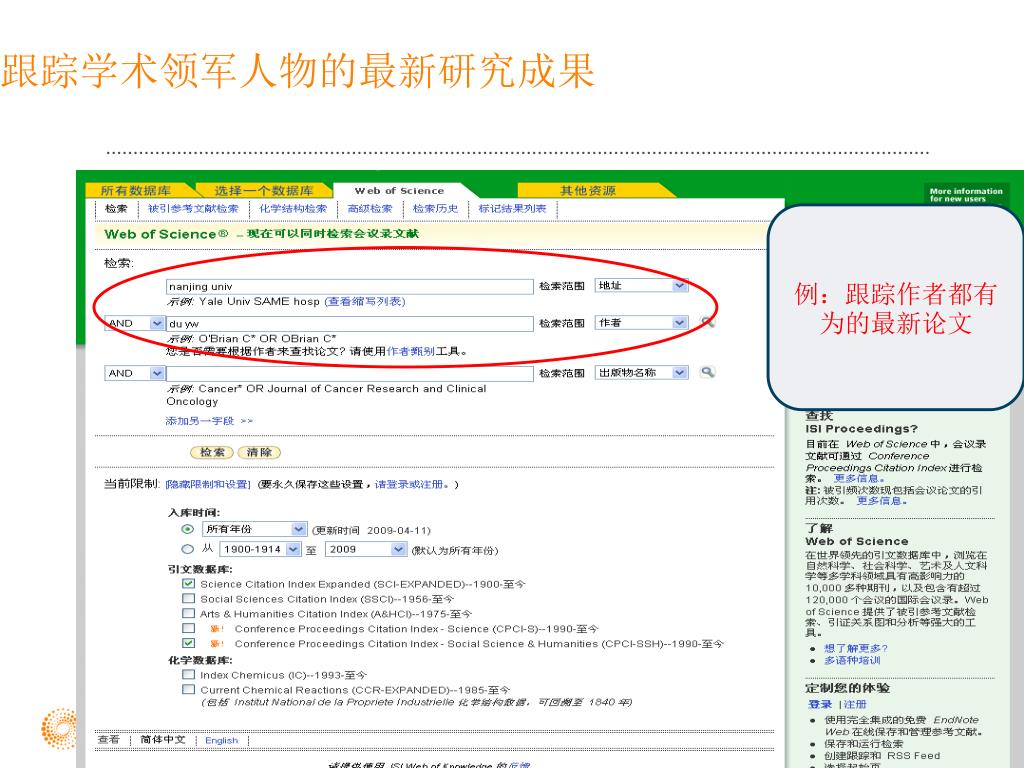The width and height of the screenshot is (1024, 768).
Task: Select the 检索 sub-tab
Action: [116, 208]
